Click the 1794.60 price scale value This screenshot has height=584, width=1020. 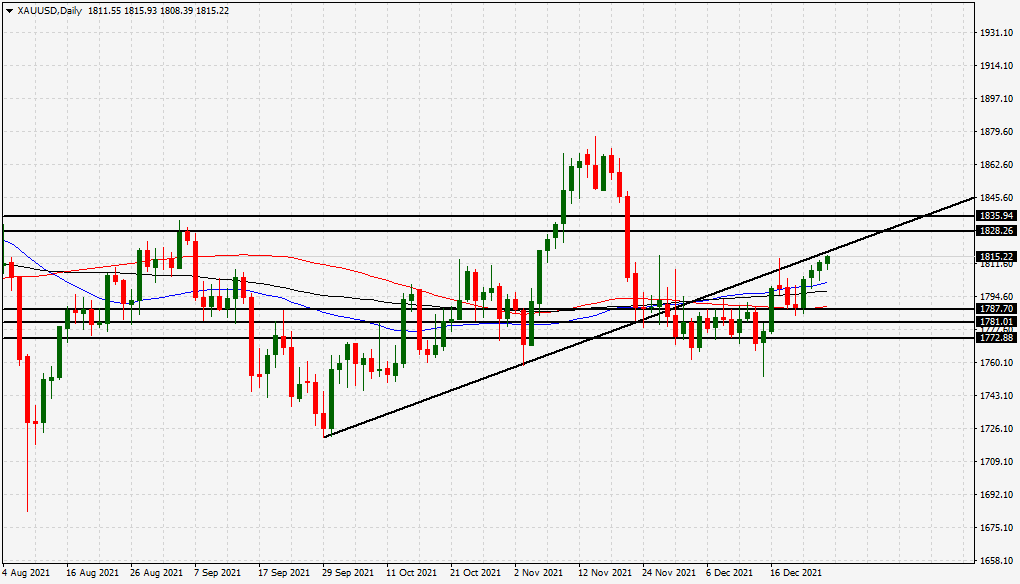click(997, 297)
